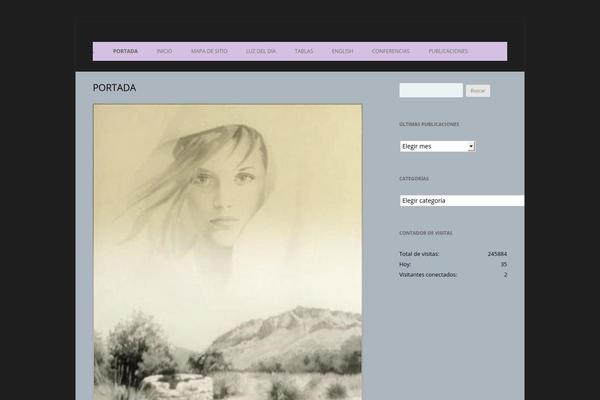Open the TABLAS menu item
Image resolution: width=600 pixels, height=400 pixels.
point(304,51)
